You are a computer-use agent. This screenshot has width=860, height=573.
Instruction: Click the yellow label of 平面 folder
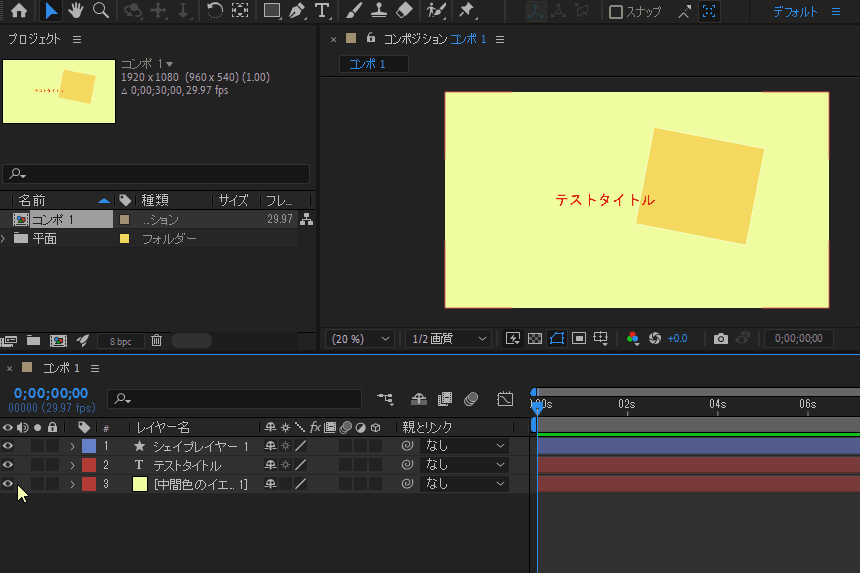click(x=125, y=239)
